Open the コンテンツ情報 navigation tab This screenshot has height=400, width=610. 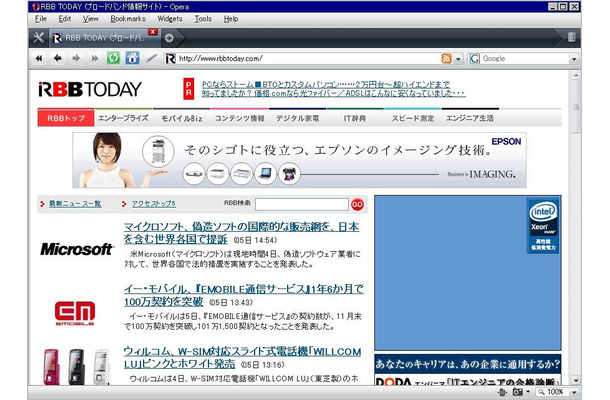click(239, 118)
